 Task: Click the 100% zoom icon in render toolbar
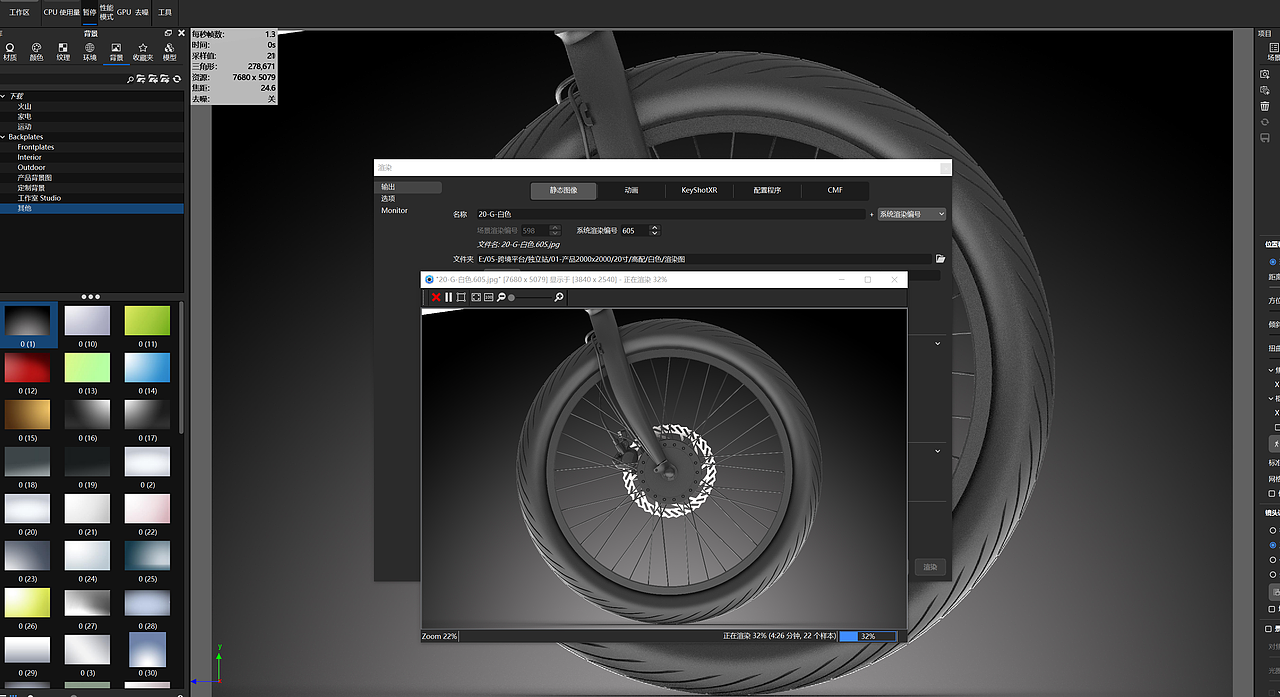pos(488,297)
